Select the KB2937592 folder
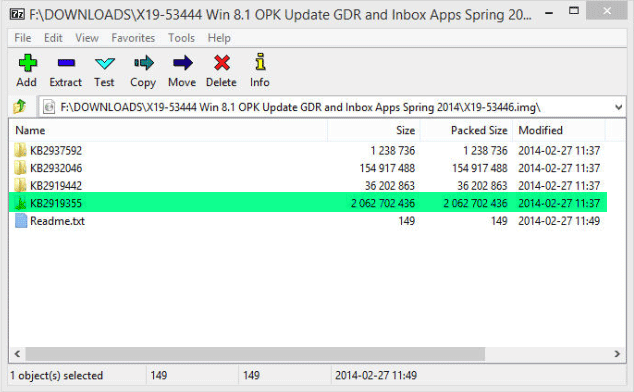Viewport: 634px width, 392px height. [56, 150]
